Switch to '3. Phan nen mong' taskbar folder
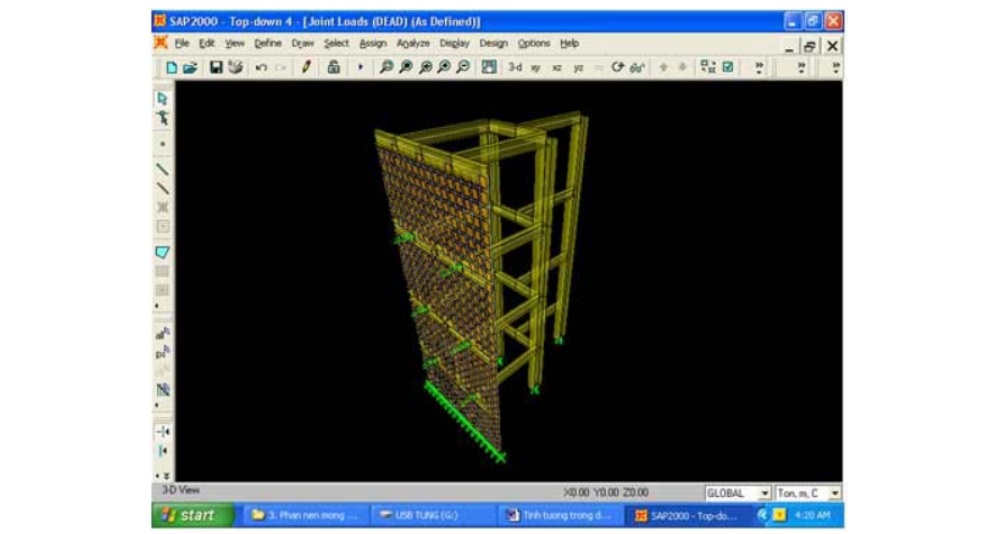 click(307, 515)
